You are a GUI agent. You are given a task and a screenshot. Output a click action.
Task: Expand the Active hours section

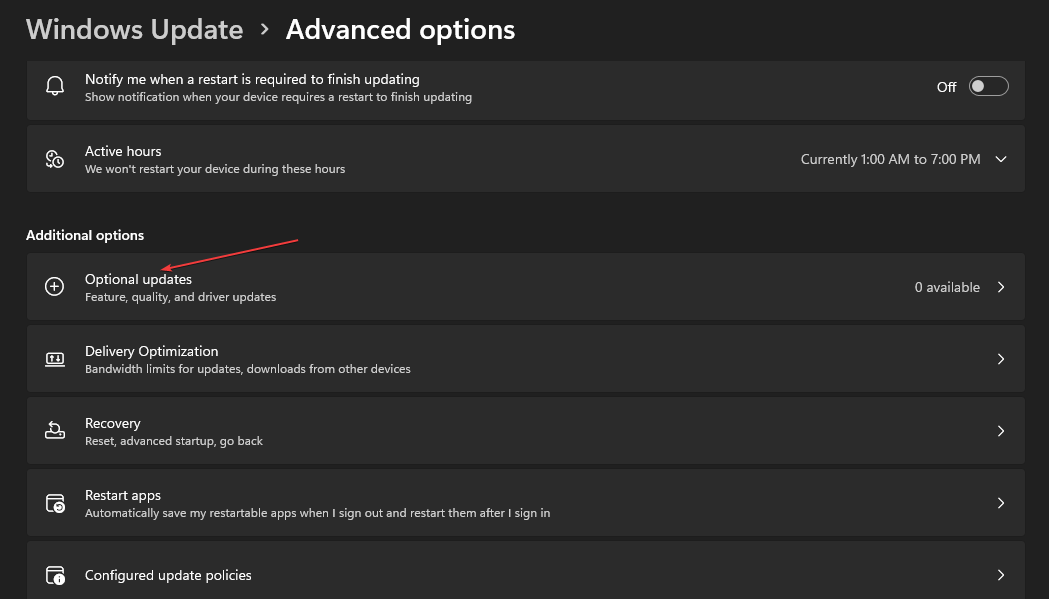coord(1000,158)
